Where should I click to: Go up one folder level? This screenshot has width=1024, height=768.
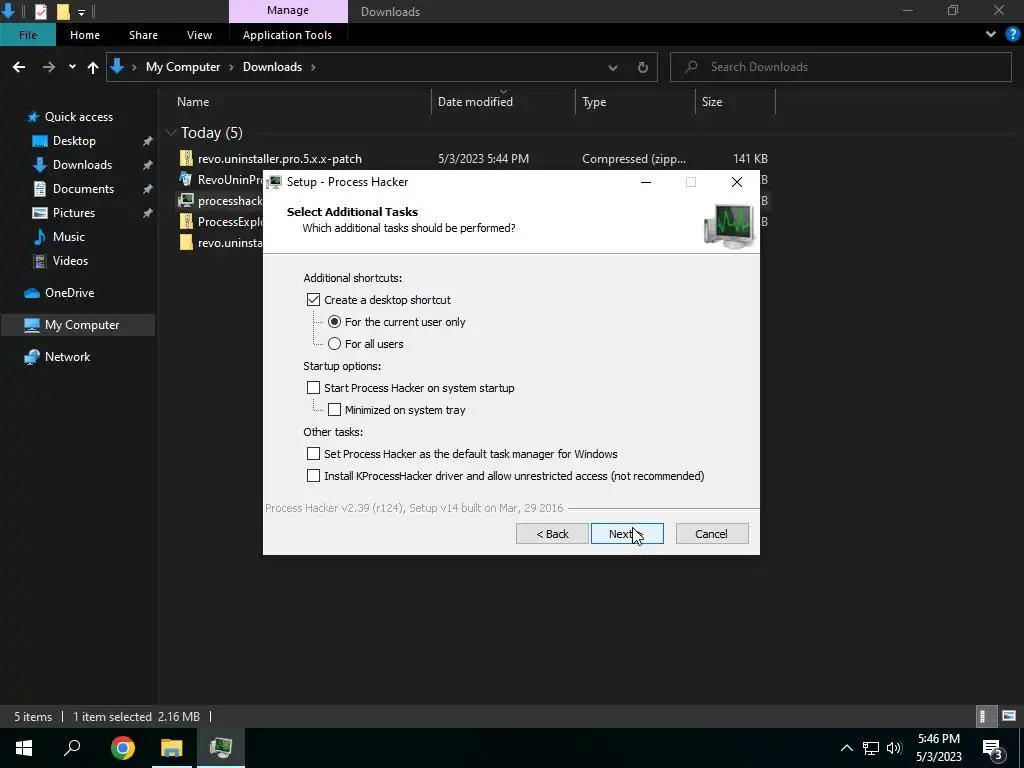[x=93, y=67]
